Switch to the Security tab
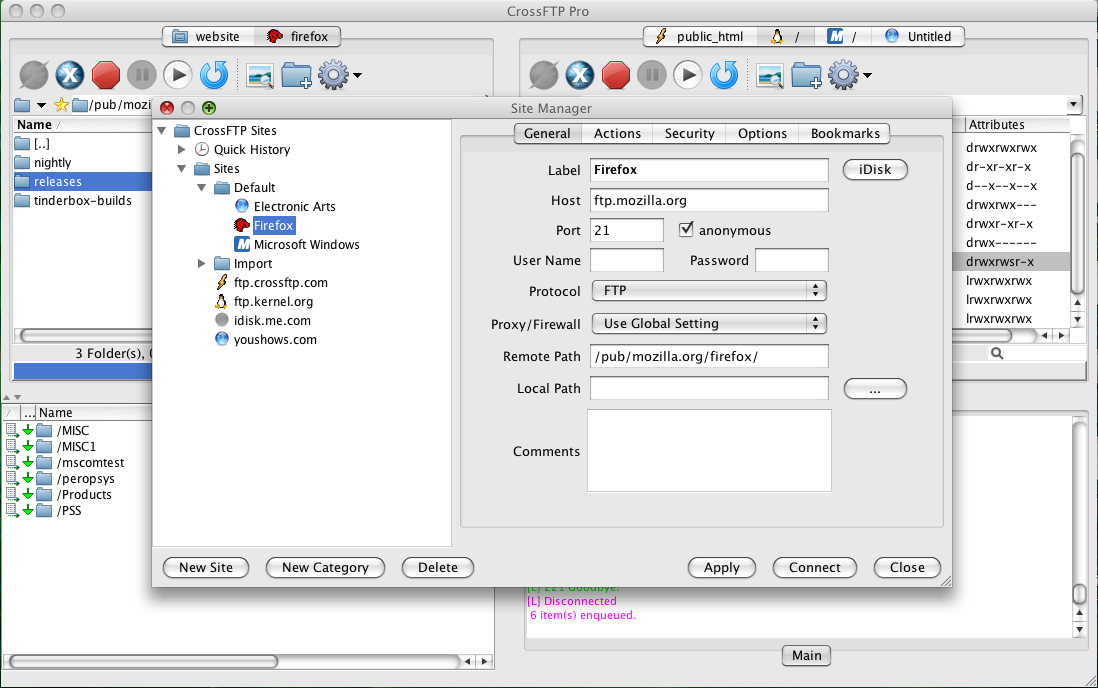Viewport: 1098px width, 688px height. pyautogui.click(x=689, y=133)
